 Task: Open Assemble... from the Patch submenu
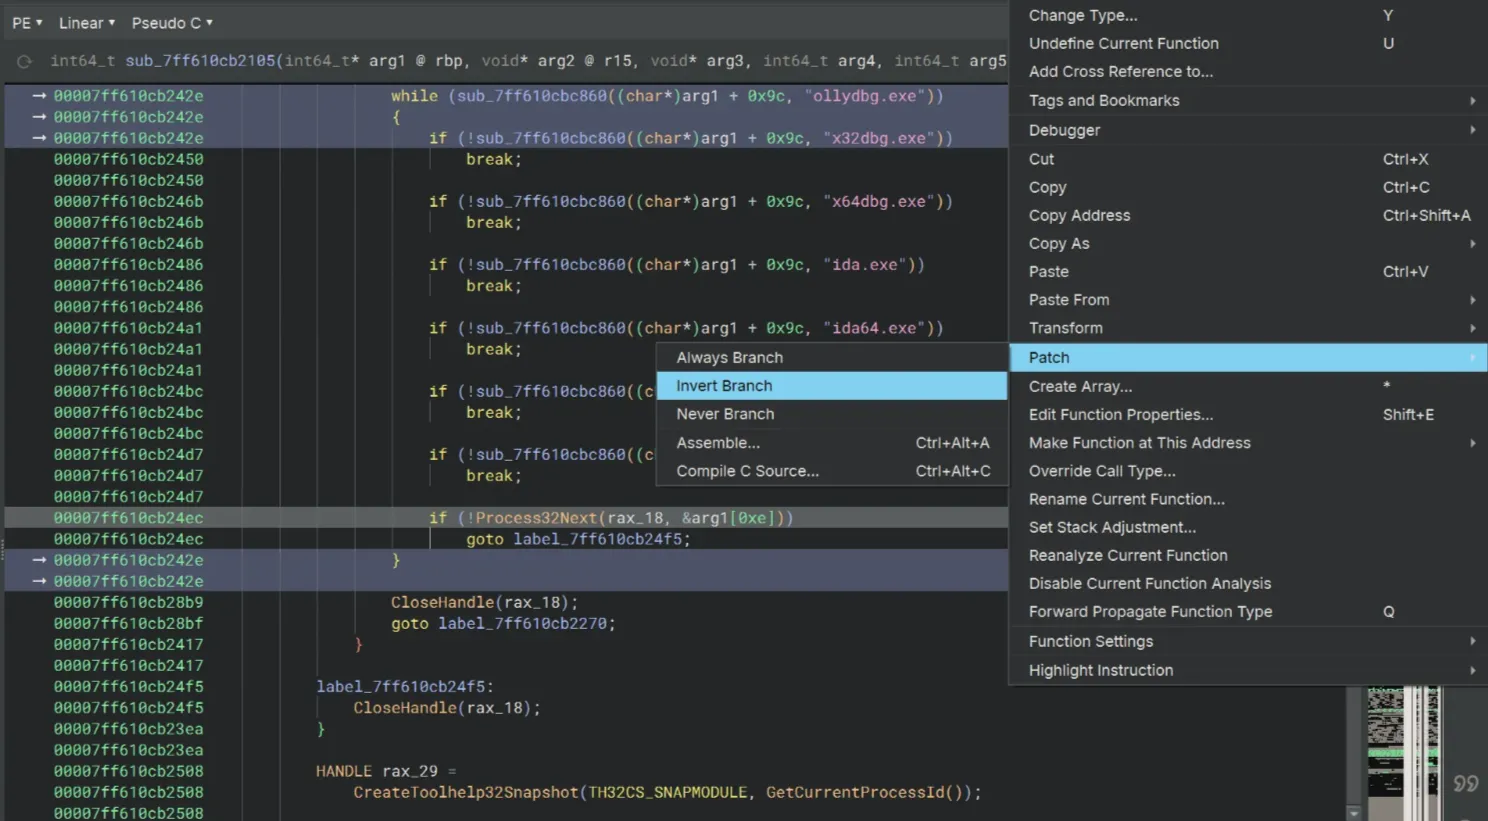click(718, 443)
